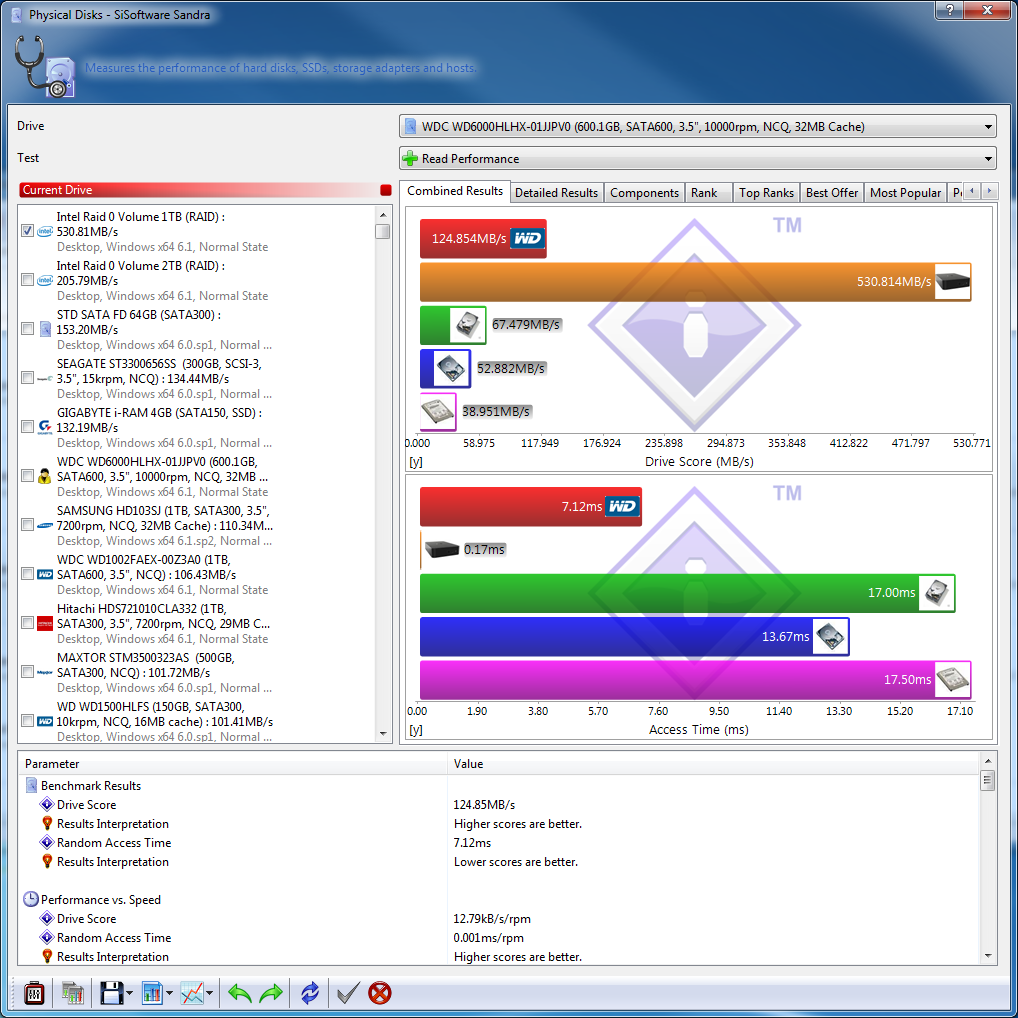Check the SEAGATE ST3300656SS checkbox

pyautogui.click(x=27, y=378)
